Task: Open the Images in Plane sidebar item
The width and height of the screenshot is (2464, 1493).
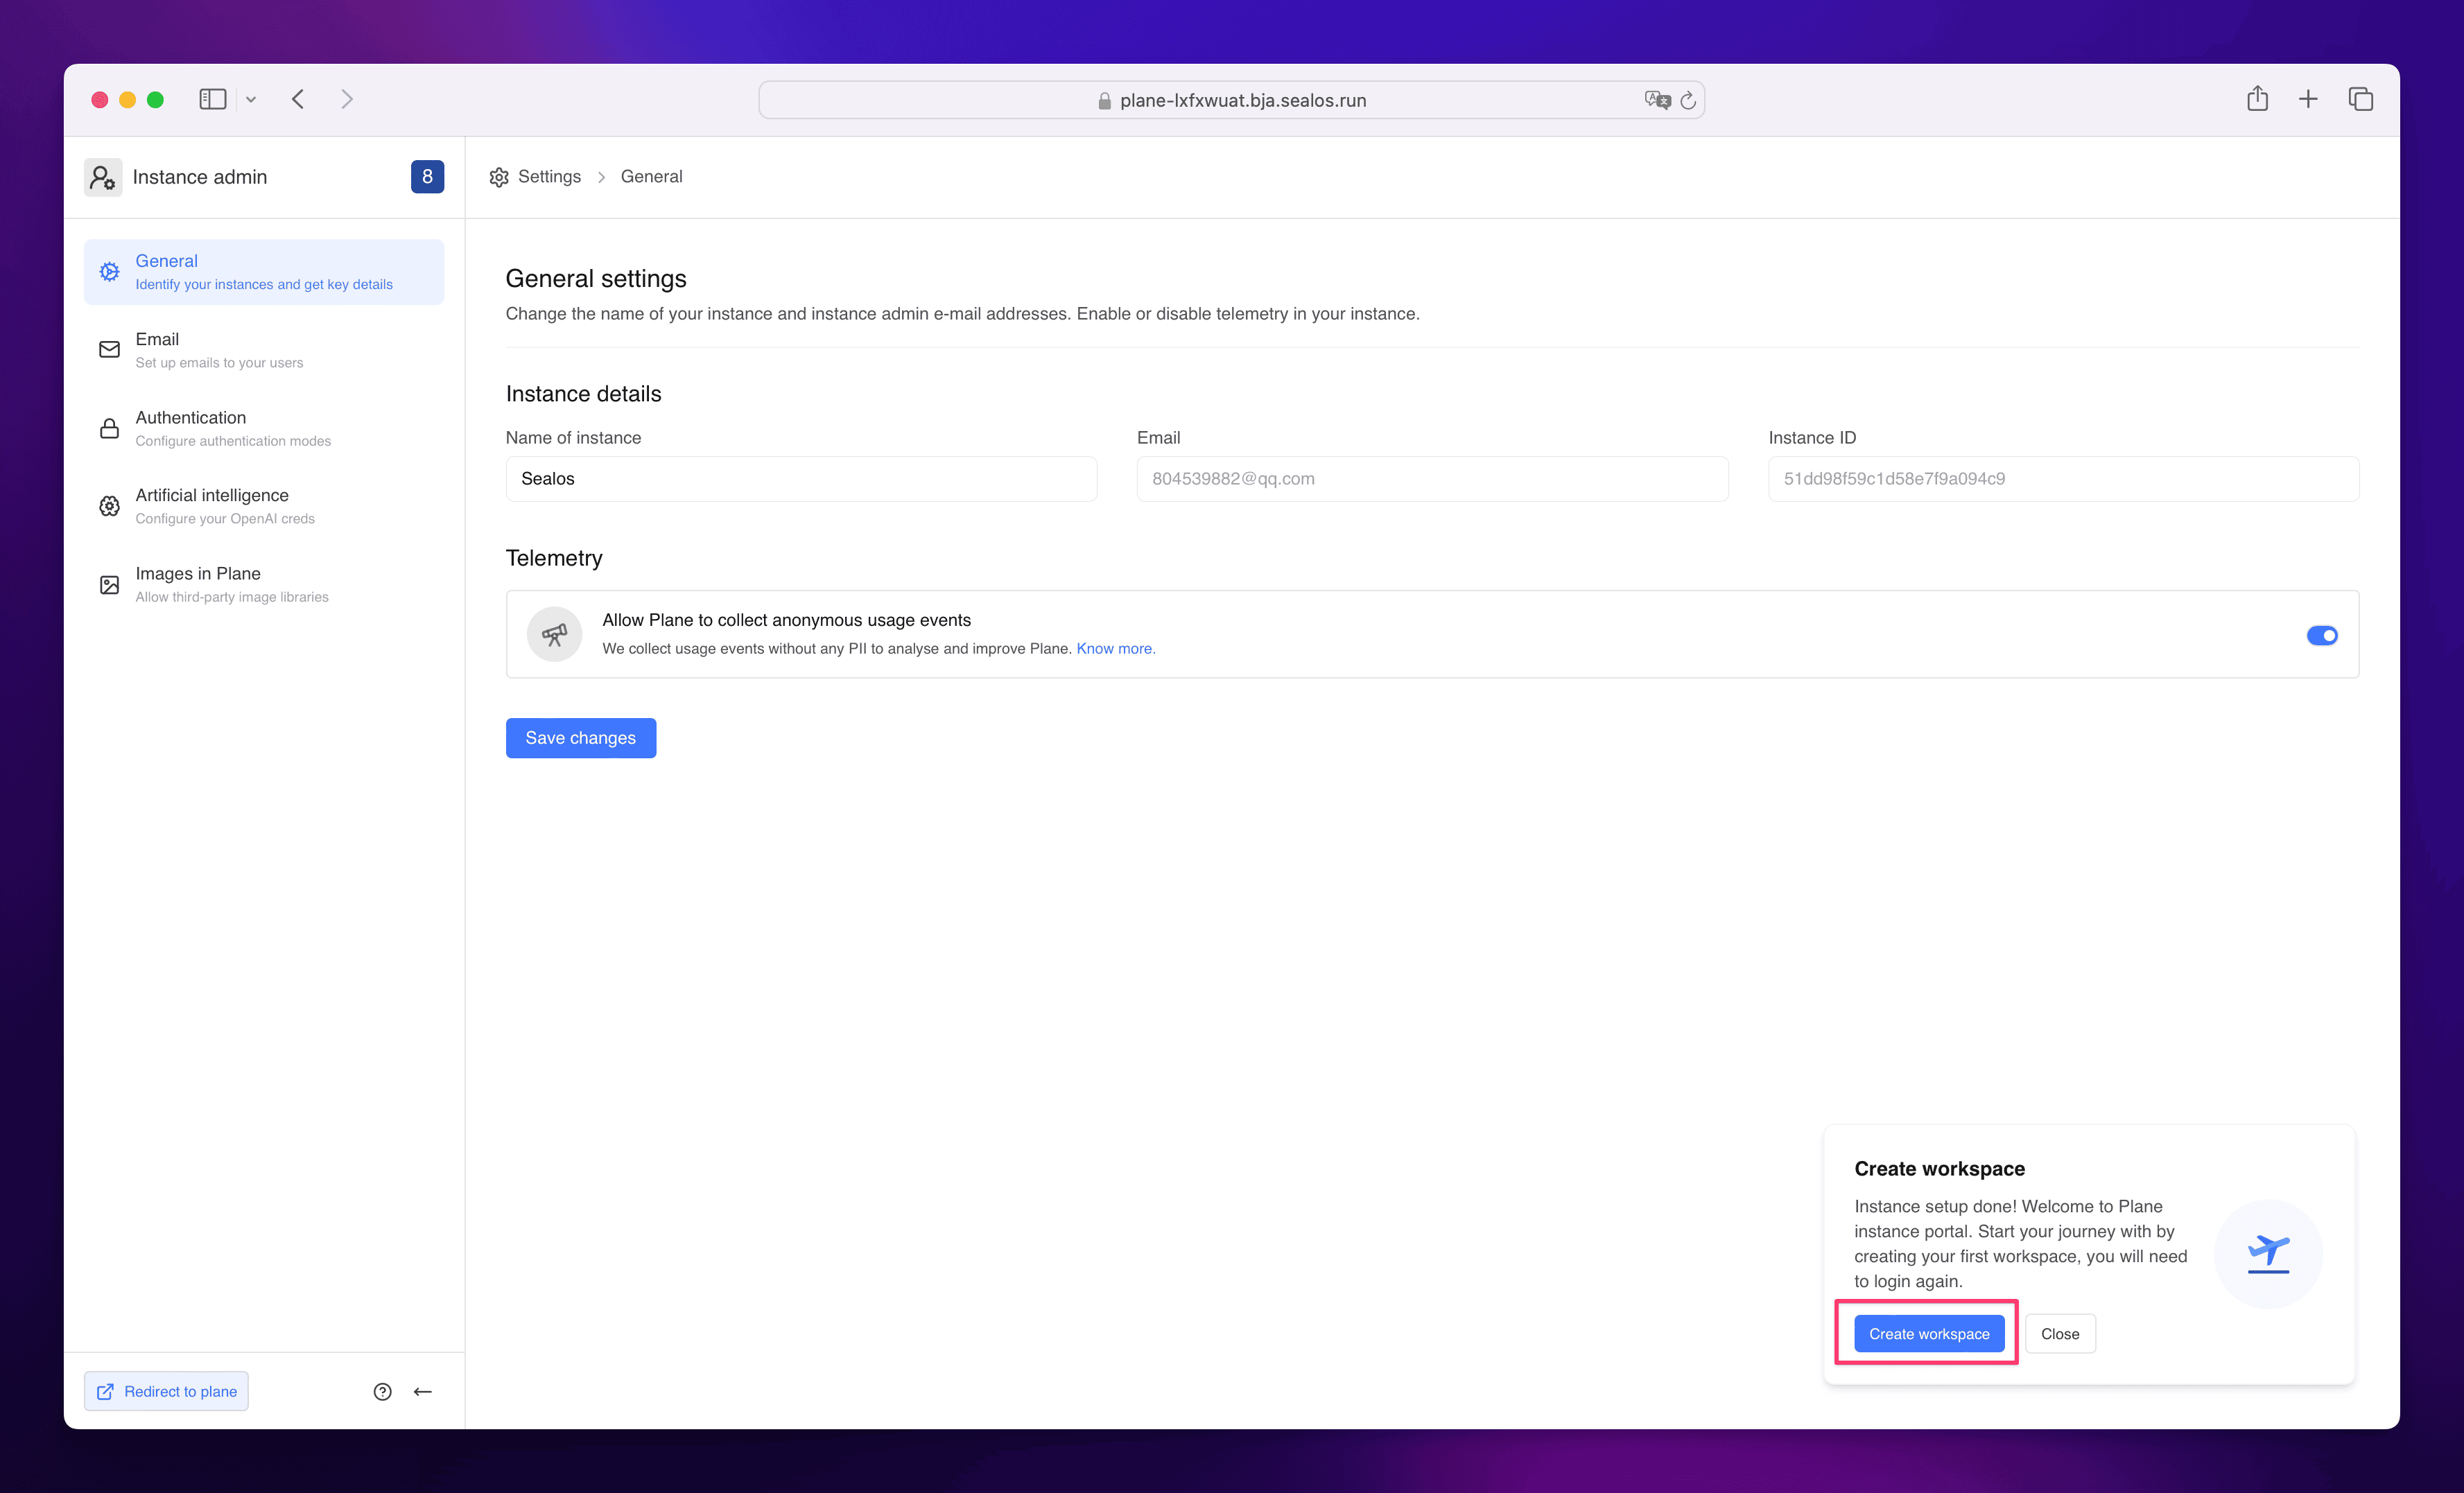Action: click(x=264, y=584)
